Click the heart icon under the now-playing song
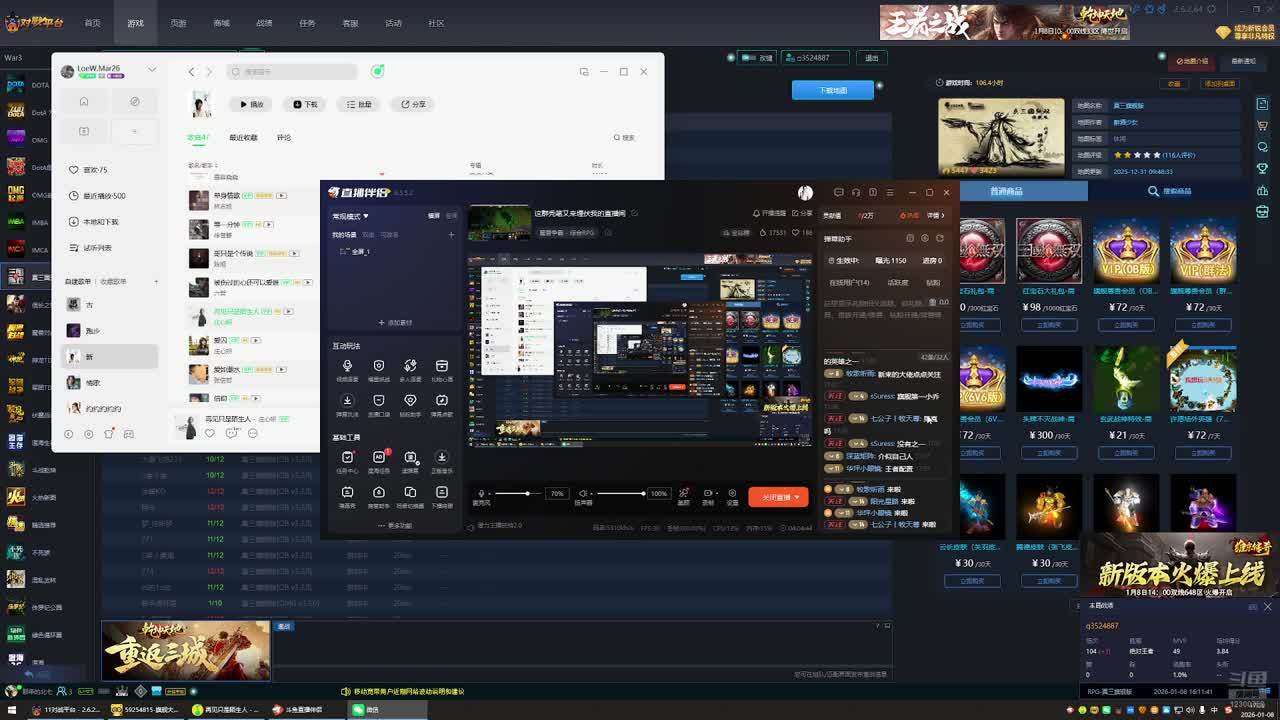Viewport: 1280px width, 720px height. click(210, 433)
